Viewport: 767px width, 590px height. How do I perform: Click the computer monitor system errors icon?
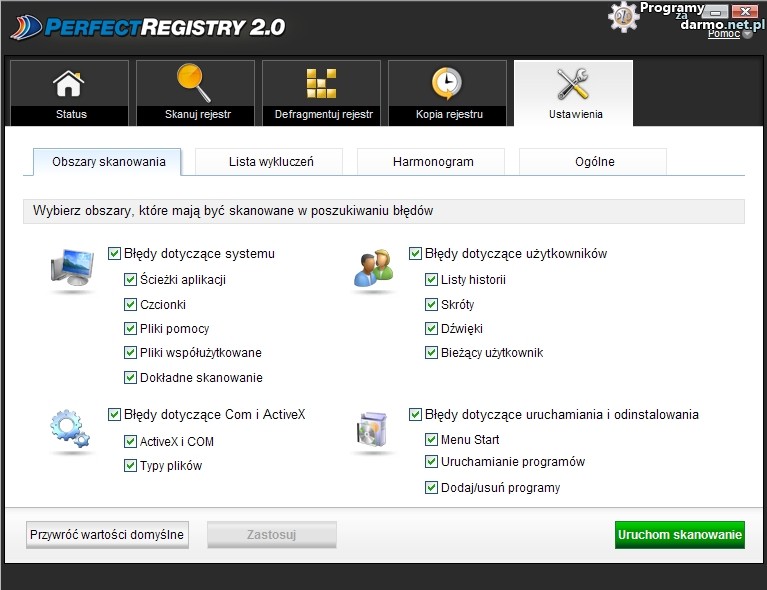(x=72, y=267)
